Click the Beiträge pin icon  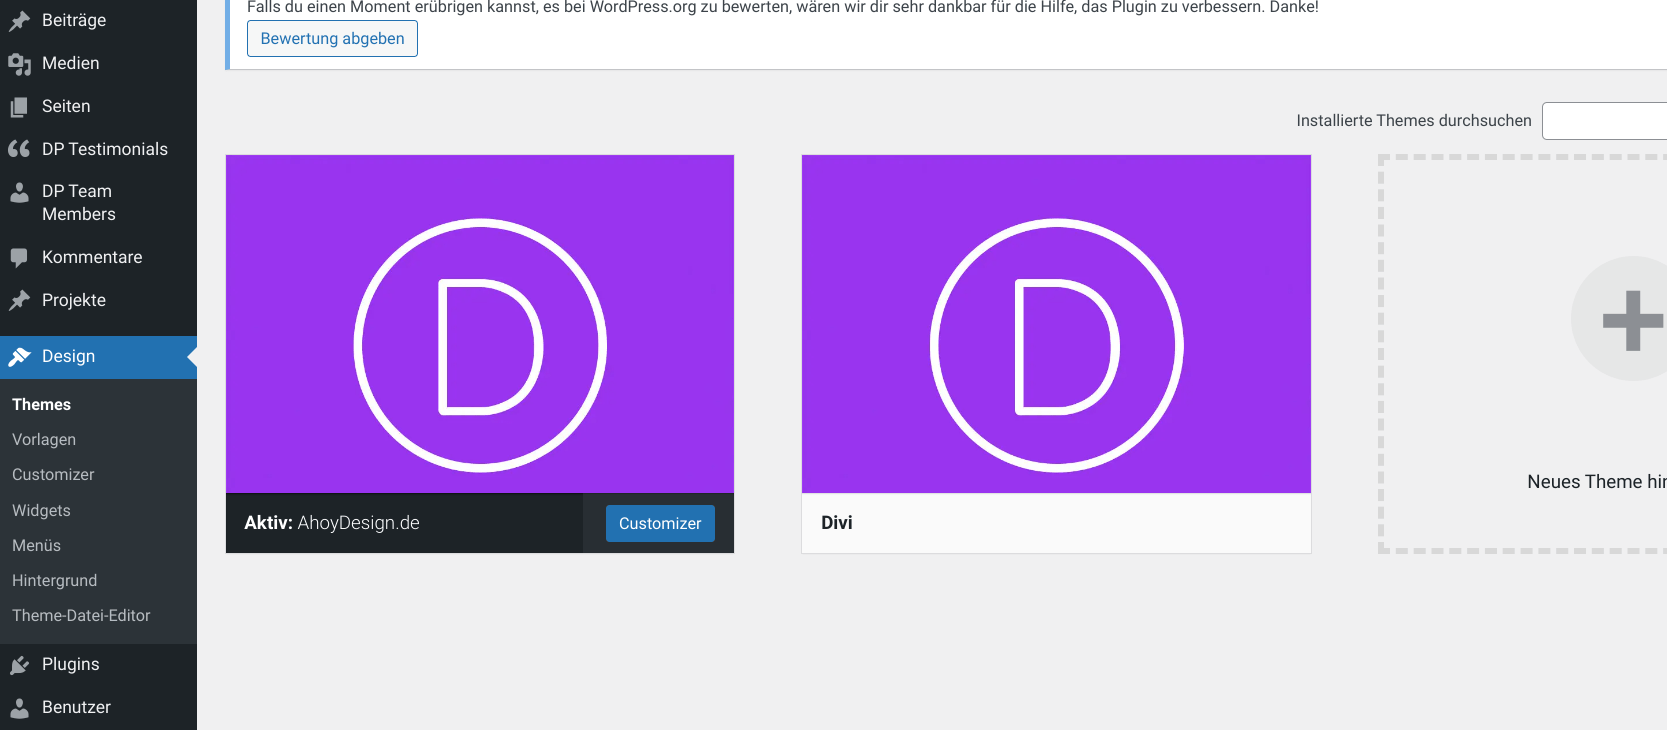(x=19, y=21)
